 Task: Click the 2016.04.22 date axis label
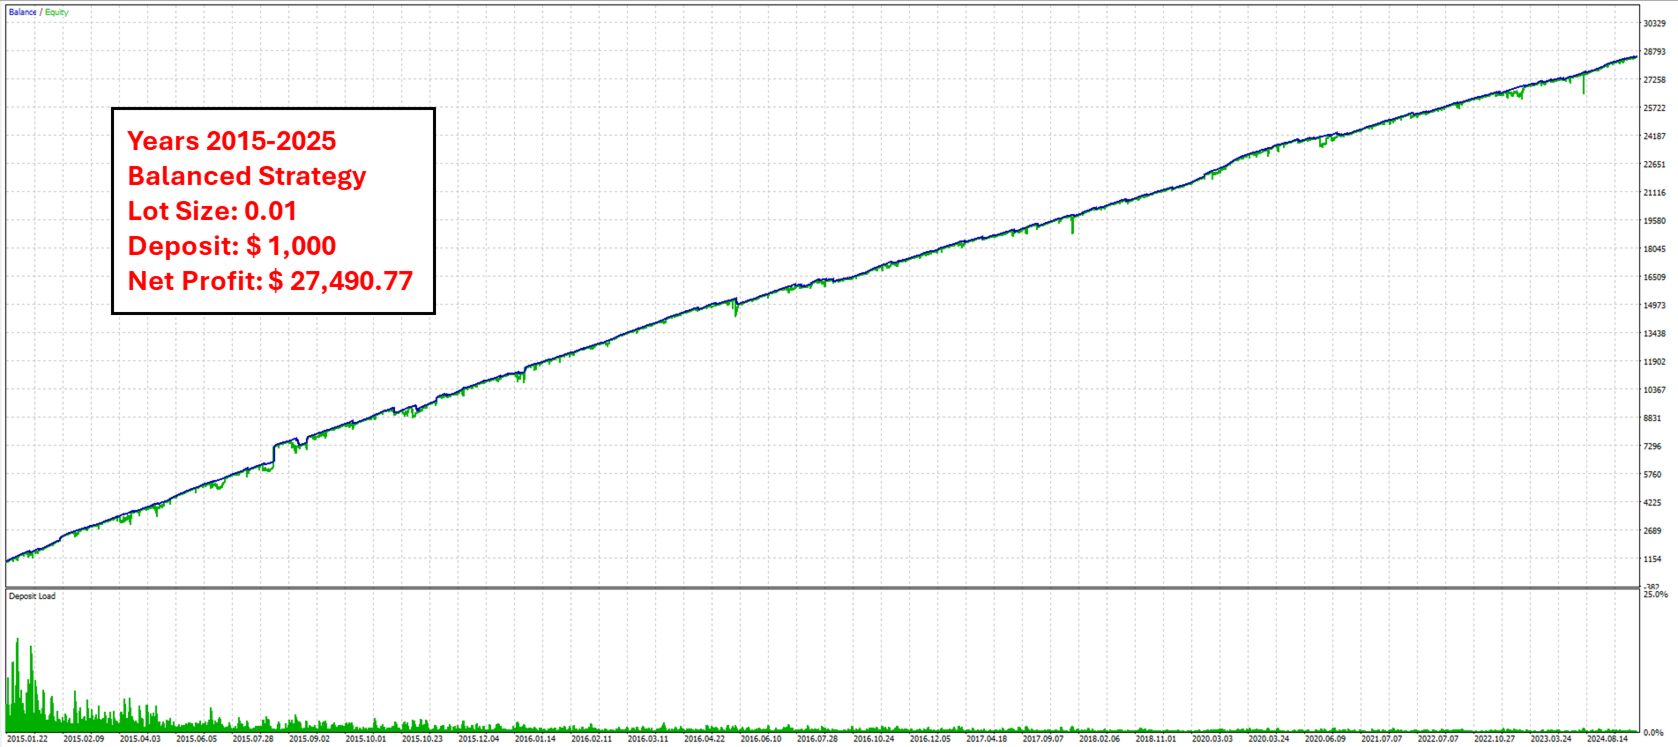(x=705, y=739)
